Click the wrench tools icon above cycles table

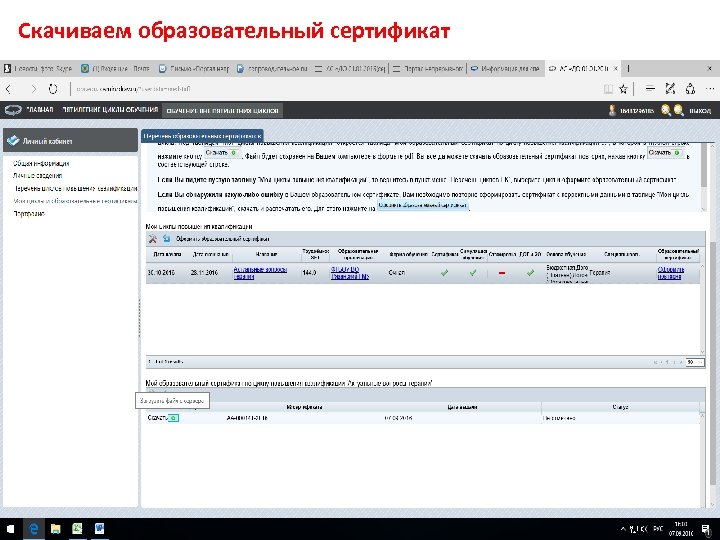[152, 239]
